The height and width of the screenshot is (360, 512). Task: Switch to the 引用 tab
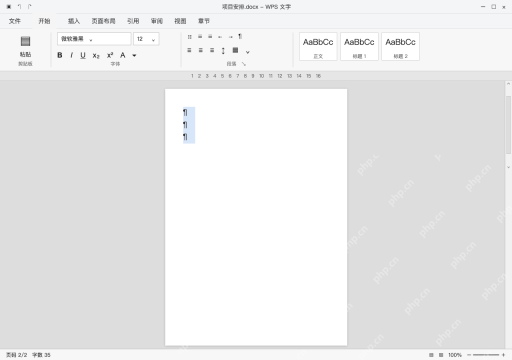click(133, 21)
